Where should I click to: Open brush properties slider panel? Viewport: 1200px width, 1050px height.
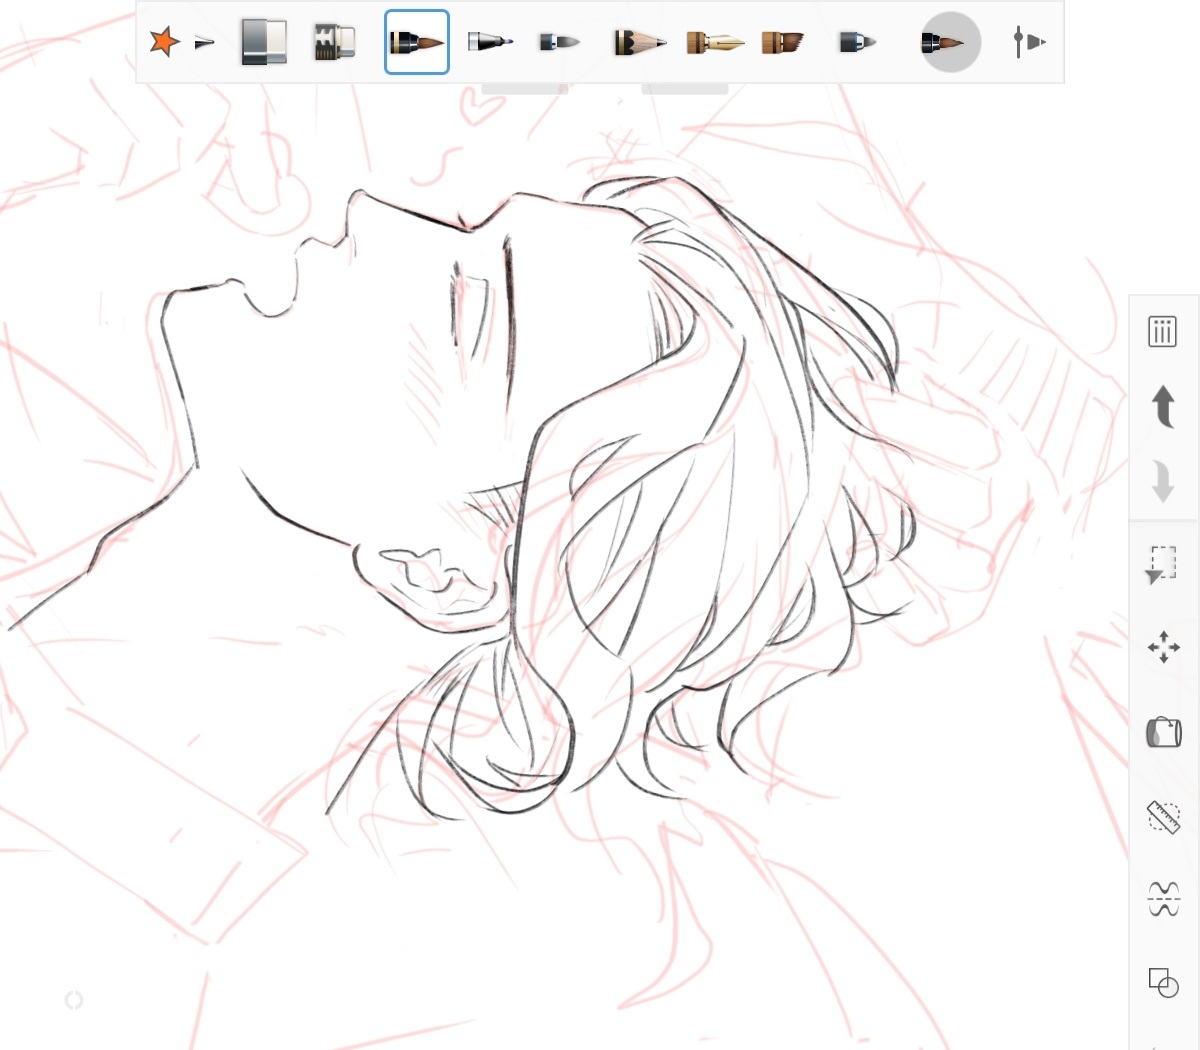click(x=1028, y=42)
